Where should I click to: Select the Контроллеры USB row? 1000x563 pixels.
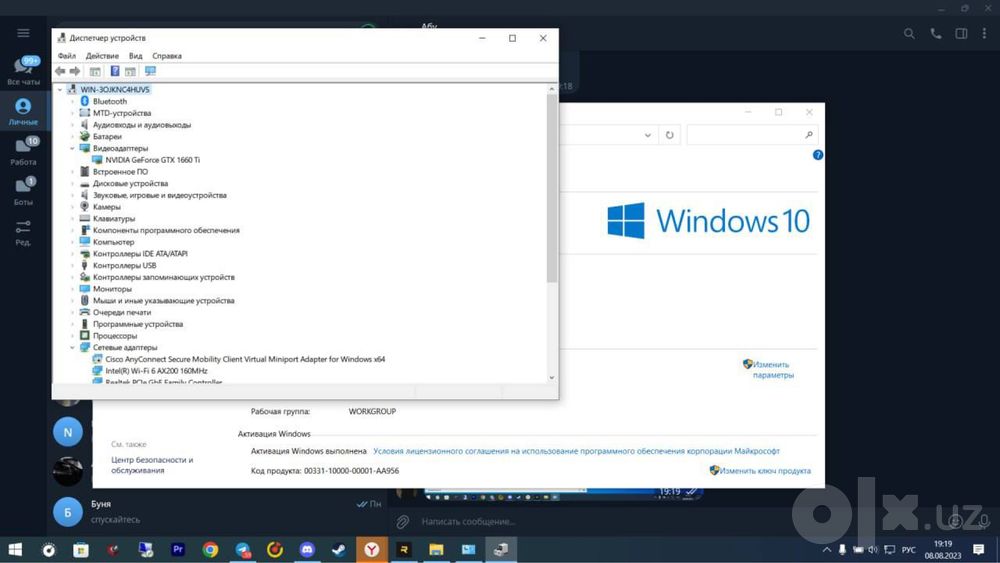124,265
